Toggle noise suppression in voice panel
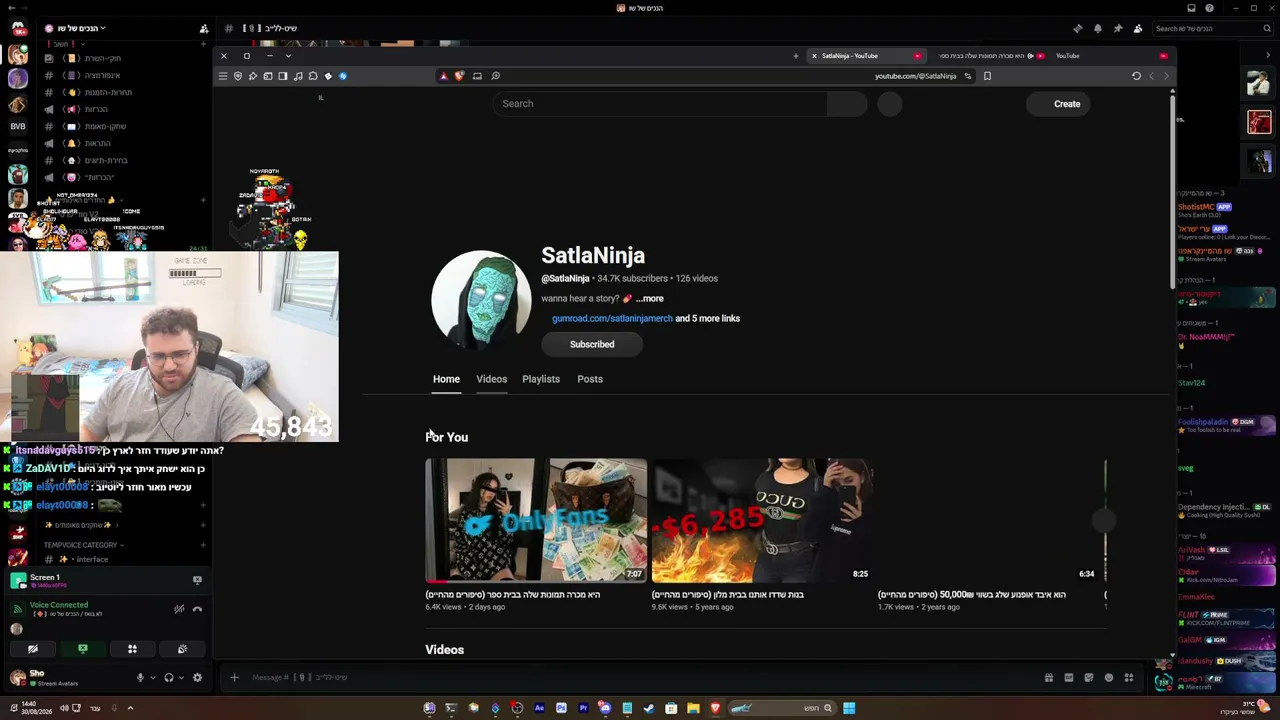The width and height of the screenshot is (1280, 720). click(179, 609)
